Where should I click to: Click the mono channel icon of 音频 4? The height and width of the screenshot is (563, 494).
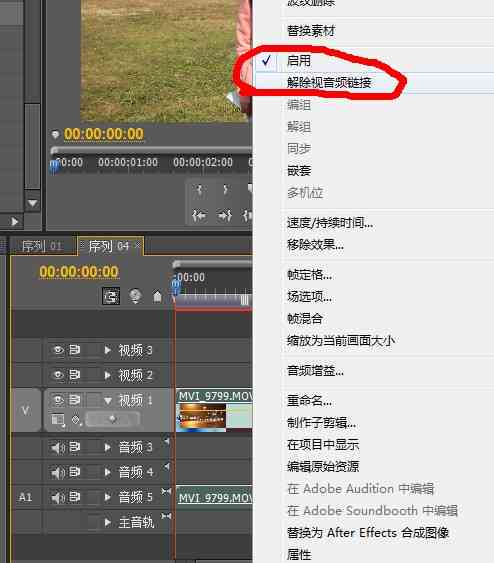coord(167,466)
